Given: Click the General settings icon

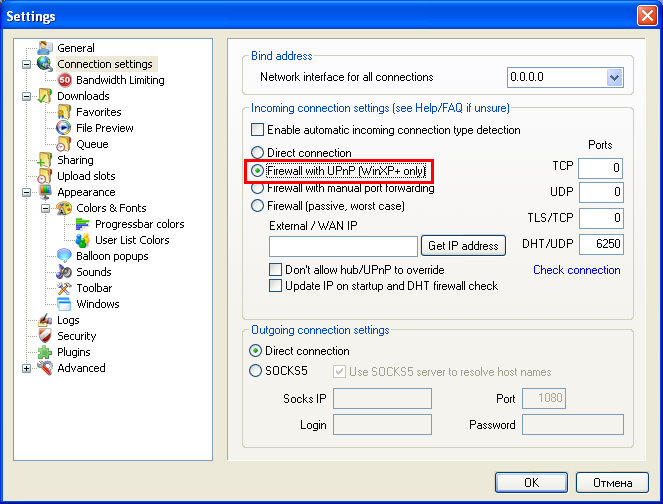Looking at the screenshot, I should (x=45, y=48).
